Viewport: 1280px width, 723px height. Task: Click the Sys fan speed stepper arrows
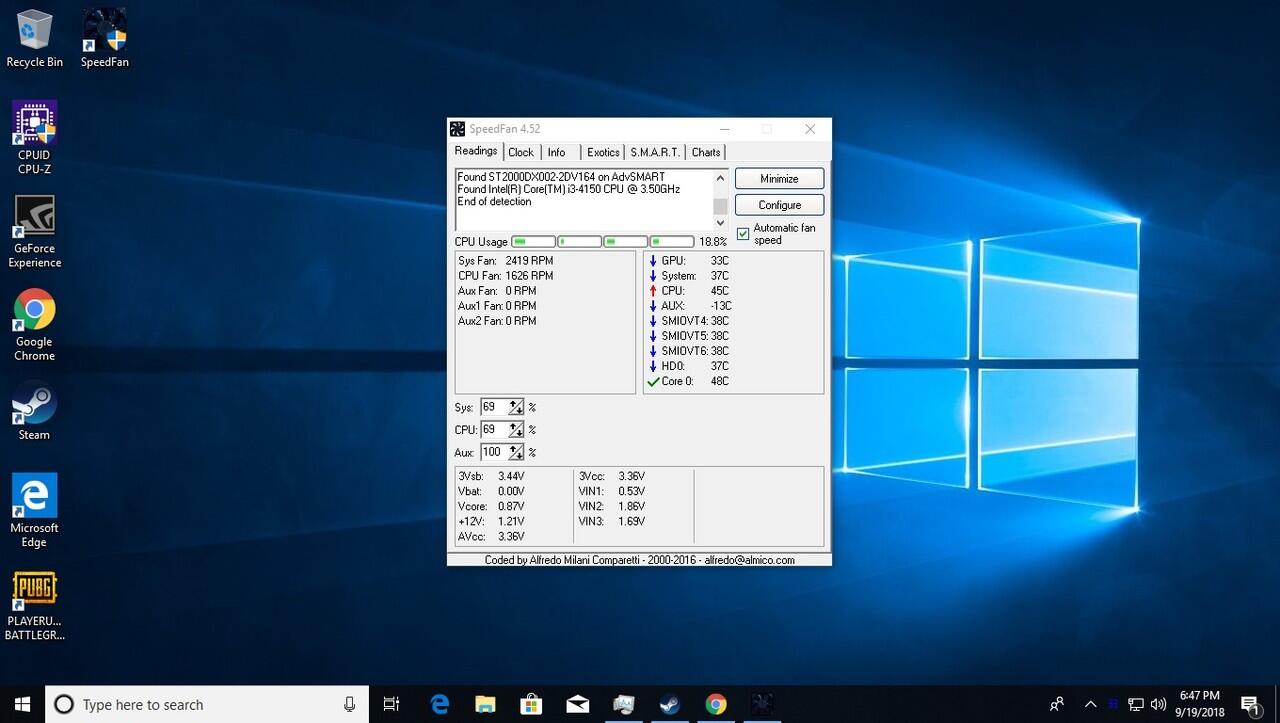(x=515, y=407)
